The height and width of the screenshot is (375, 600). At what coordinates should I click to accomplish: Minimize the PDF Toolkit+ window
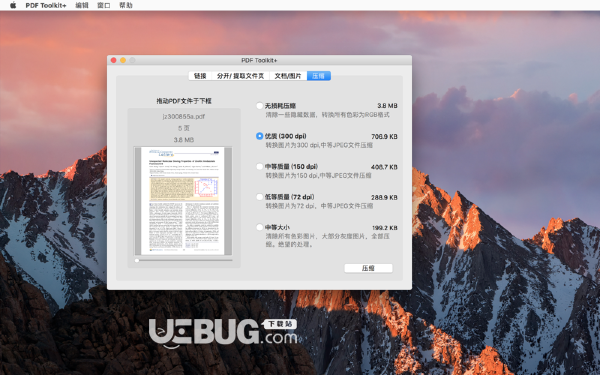pos(123,60)
